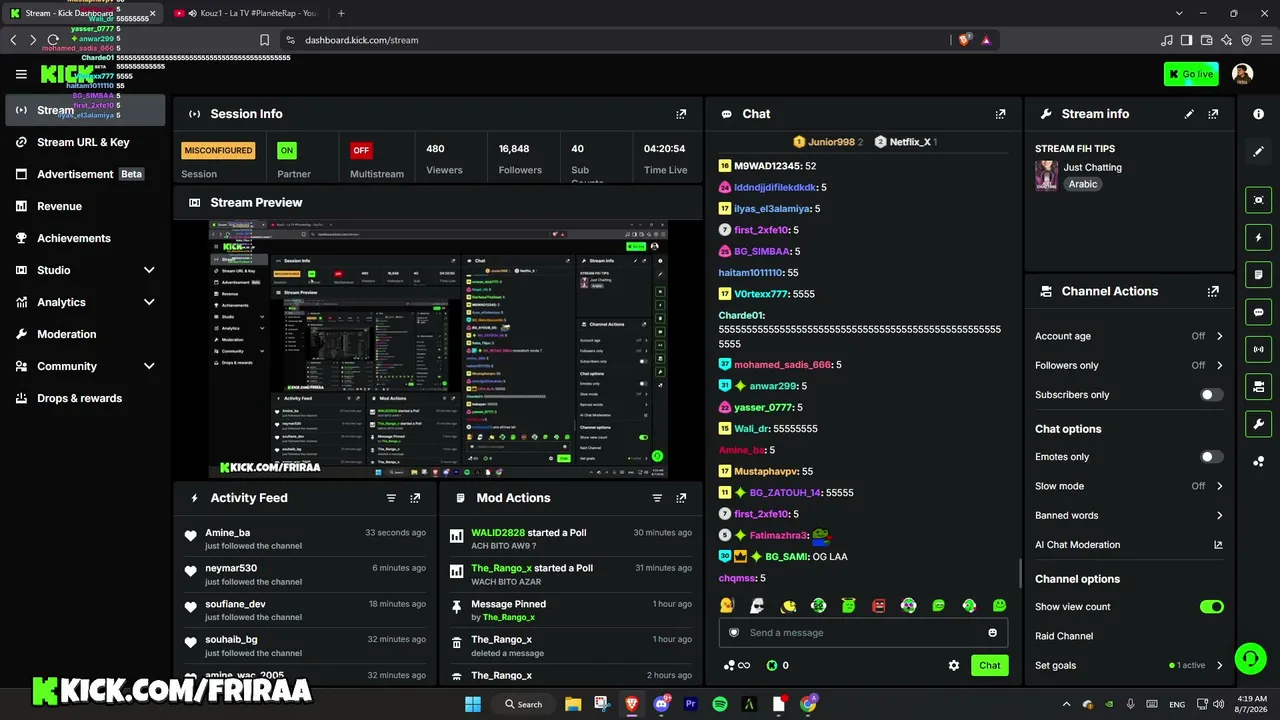Click the lightning bolt icon in right rail
The height and width of the screenshot is (720, 1280).
[1258, 238]
